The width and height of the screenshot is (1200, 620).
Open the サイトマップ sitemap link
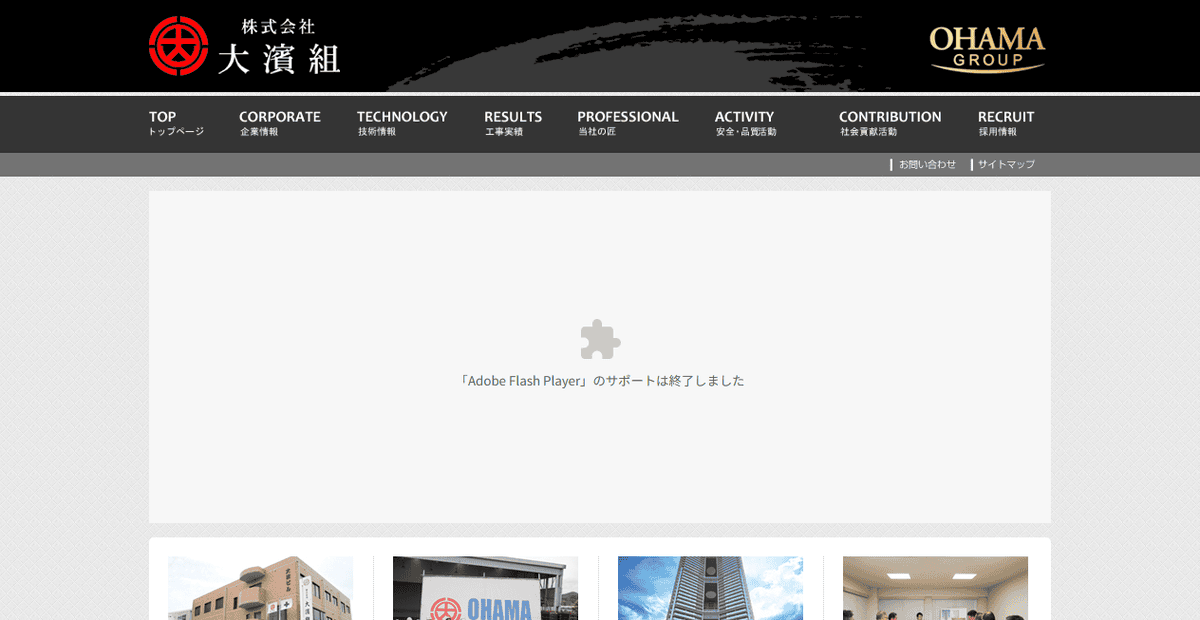(x=1004, y=164)
